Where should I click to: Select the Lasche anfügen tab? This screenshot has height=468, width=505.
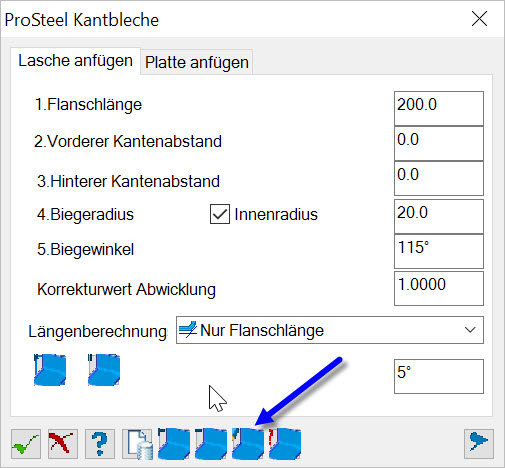(x=75, y=61)
